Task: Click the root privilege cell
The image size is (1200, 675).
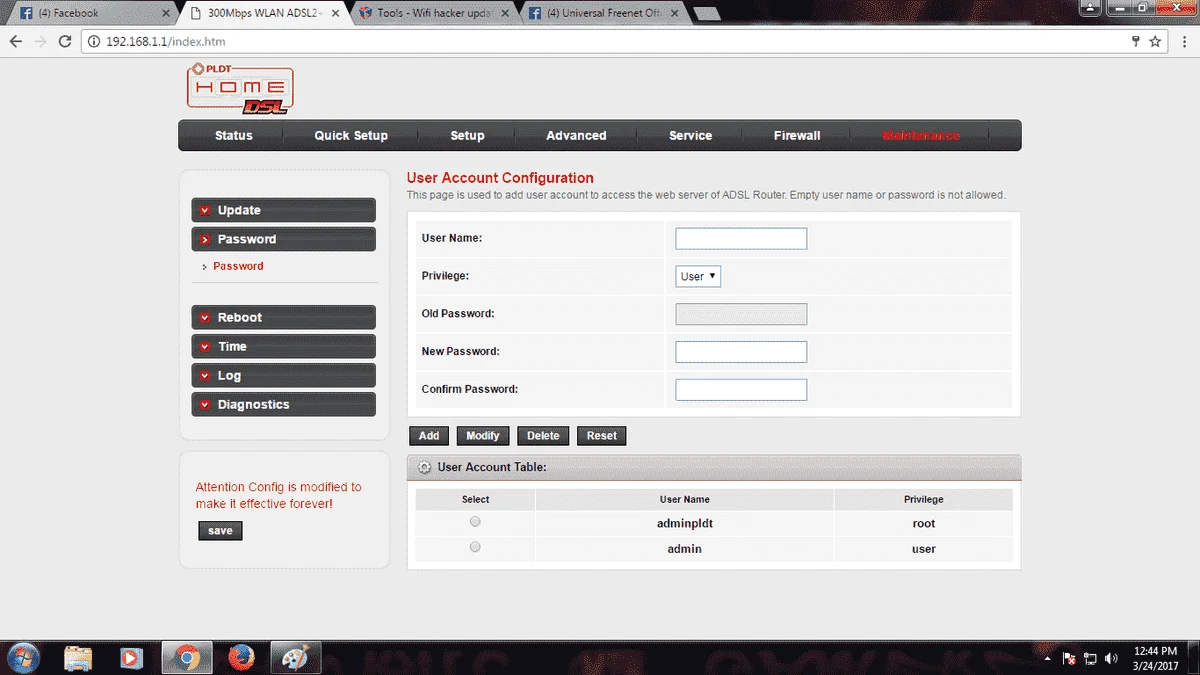Action: [923, 523]
